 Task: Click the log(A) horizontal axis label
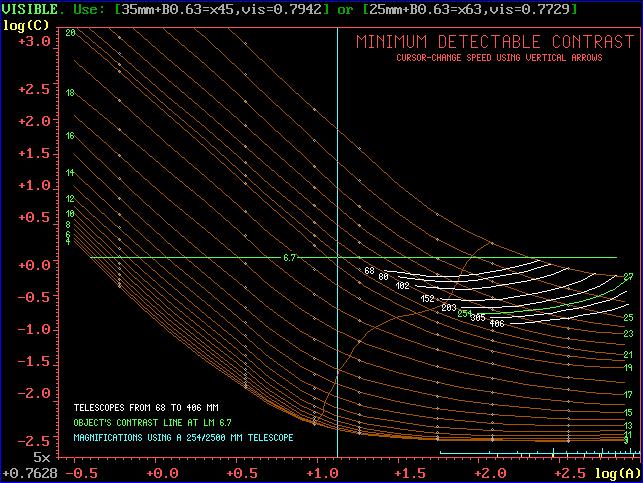click(619, 471)
